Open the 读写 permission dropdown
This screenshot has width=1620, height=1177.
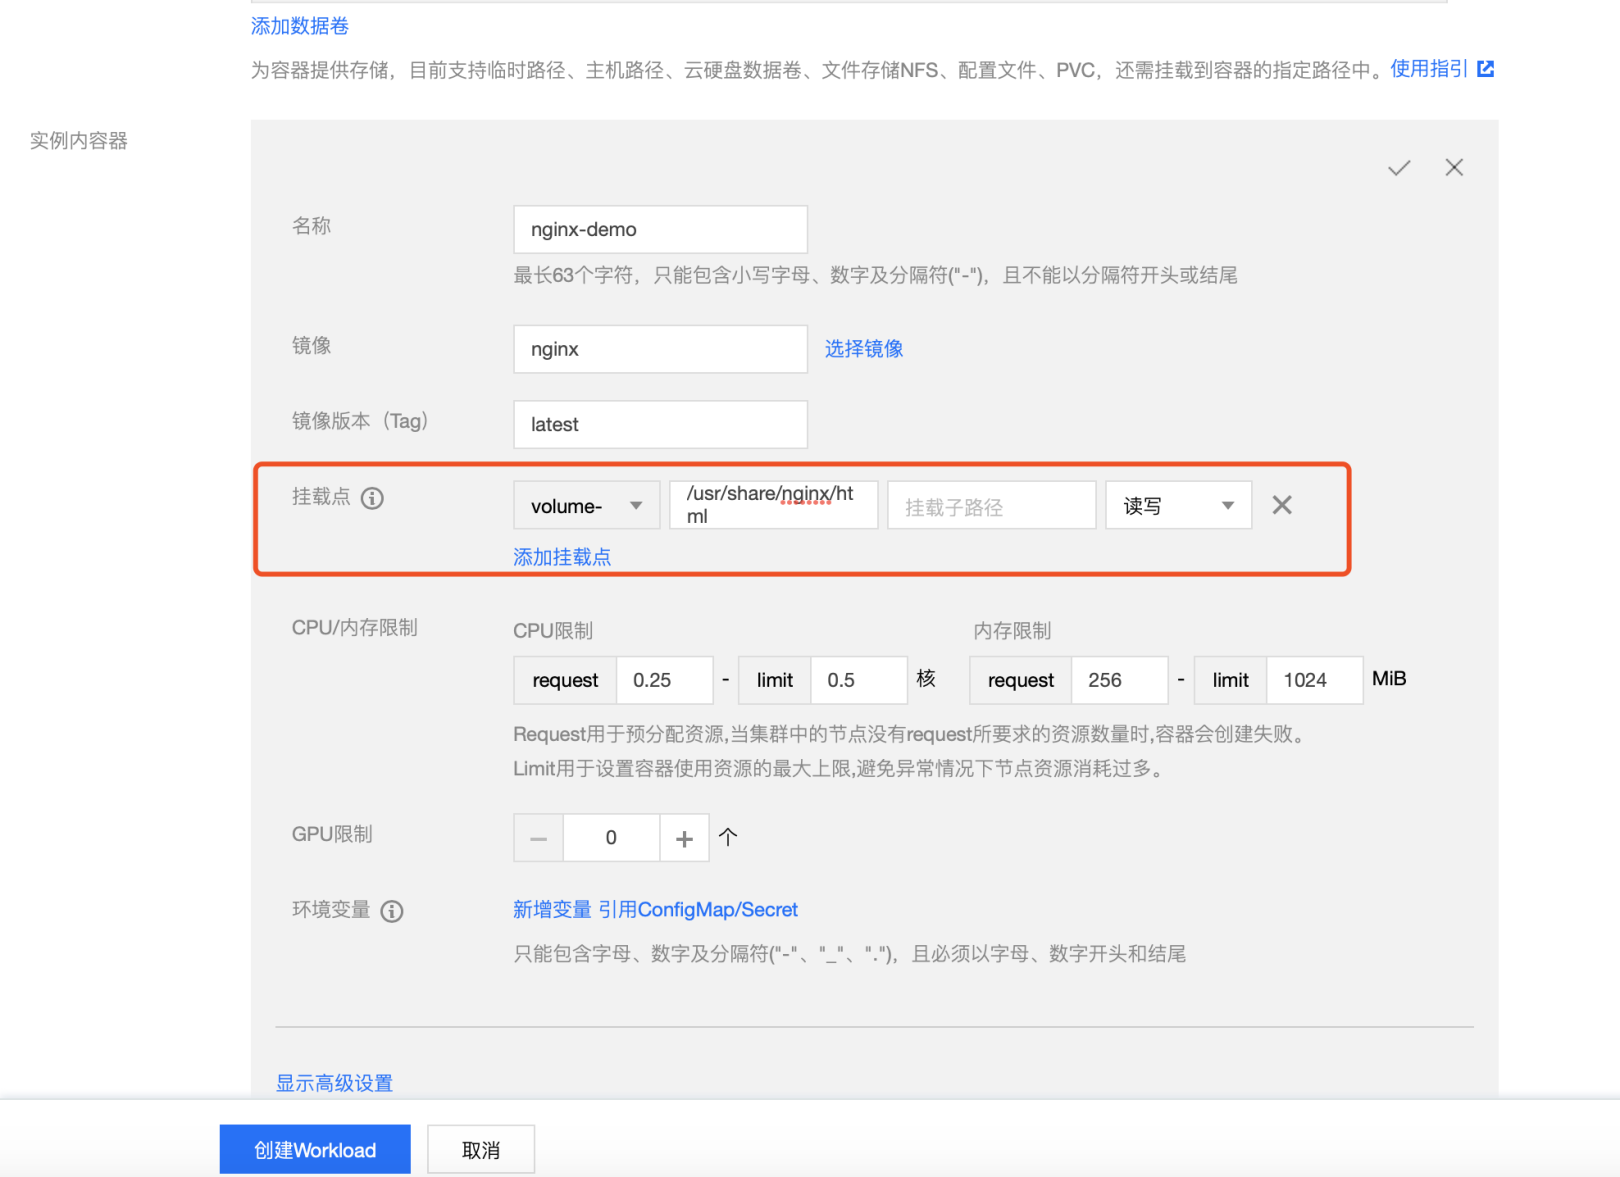tap(1178, 506)
